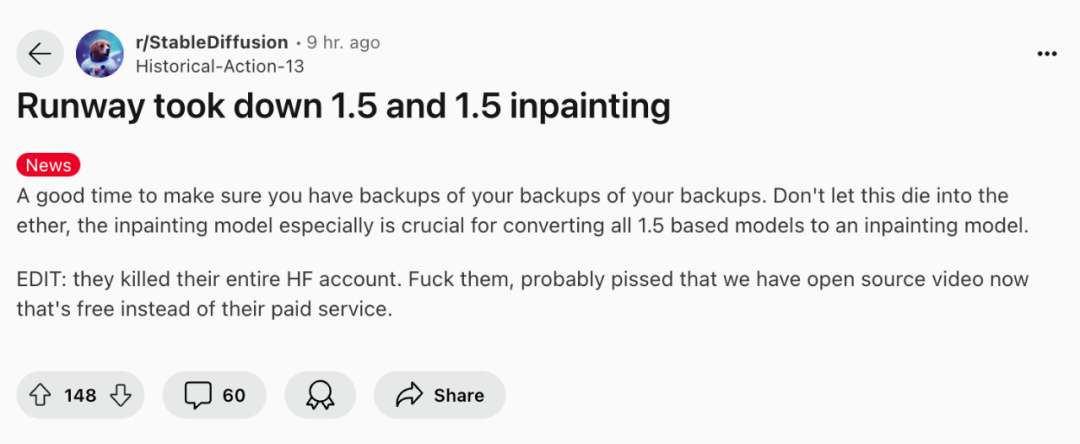Click the post title about Runway takedown
The width and height of the screenshot is (1080, 444).
(x=343, y=105)
